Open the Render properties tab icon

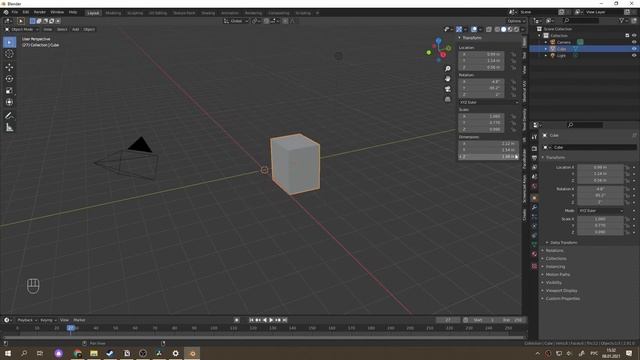pyautogui.click(x=534, y=149)
